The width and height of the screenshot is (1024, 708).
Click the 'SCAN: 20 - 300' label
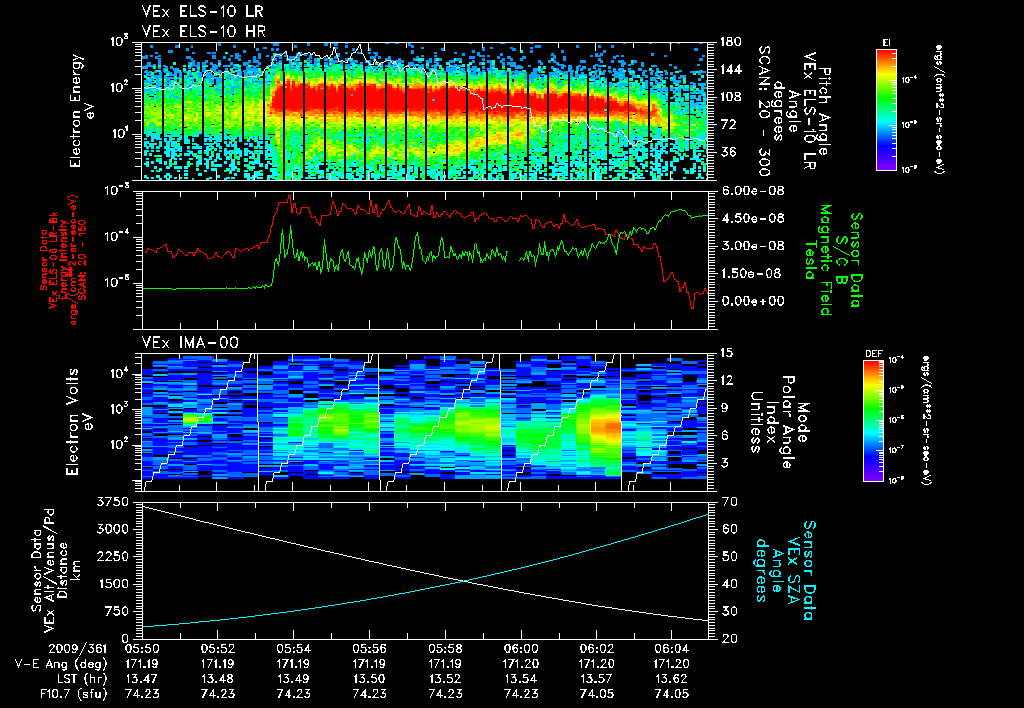pos(763,111)
